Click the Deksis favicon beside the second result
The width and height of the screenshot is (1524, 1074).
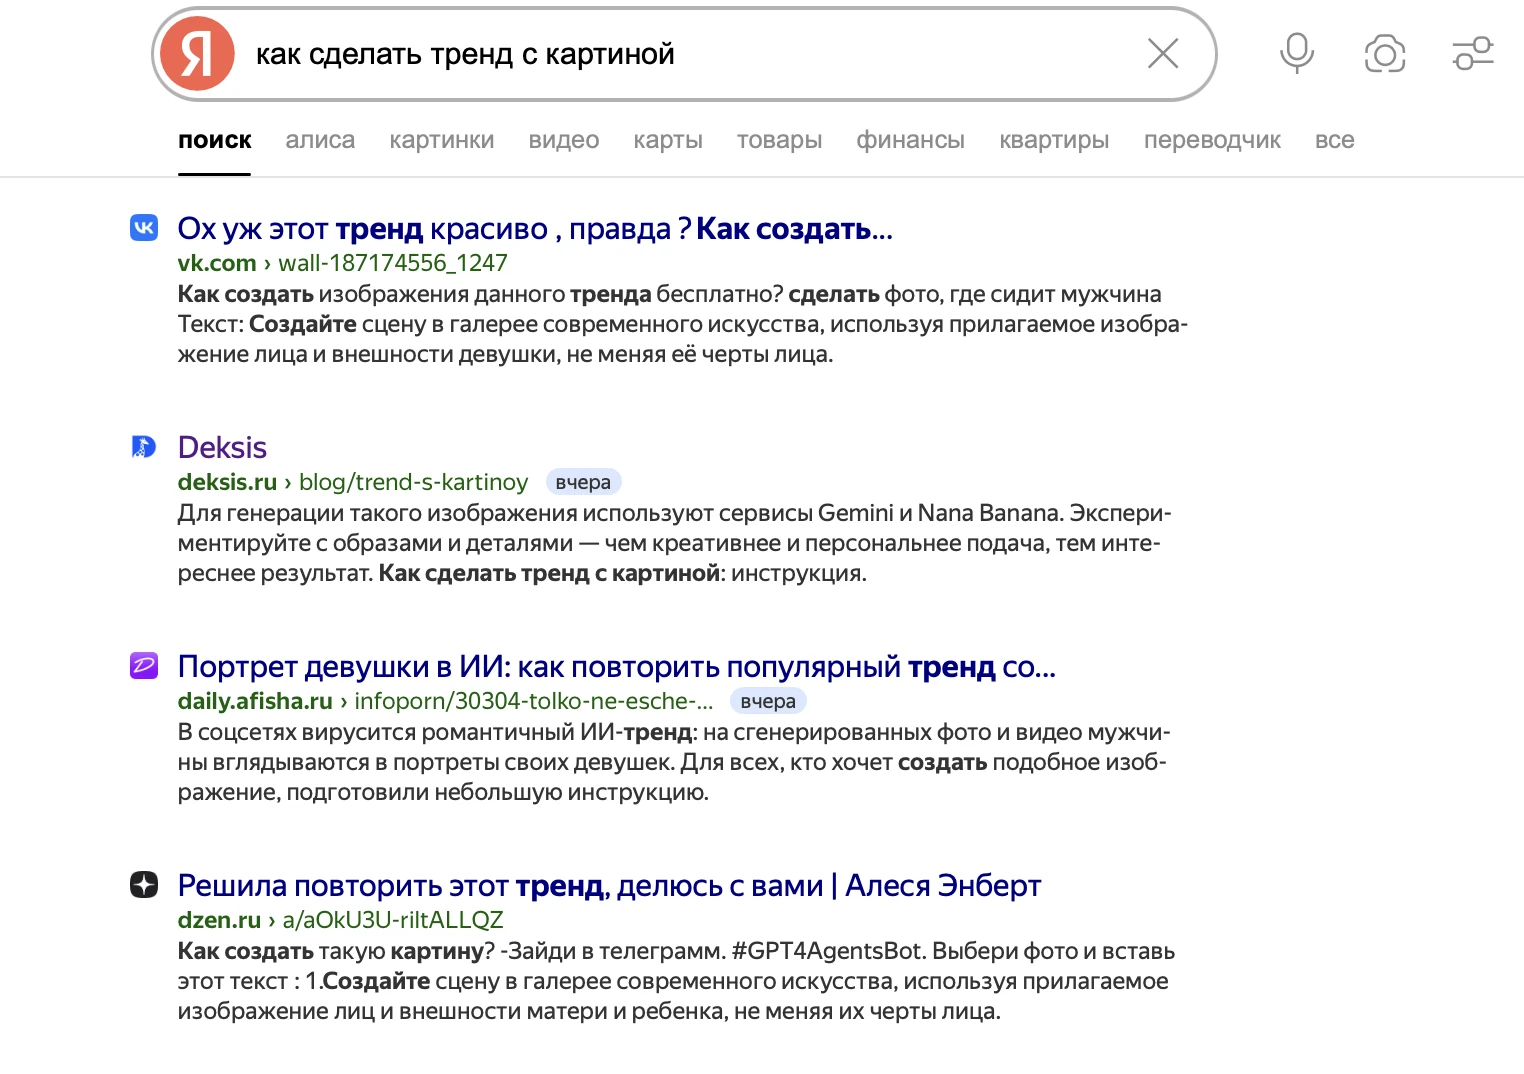(144, 447)
